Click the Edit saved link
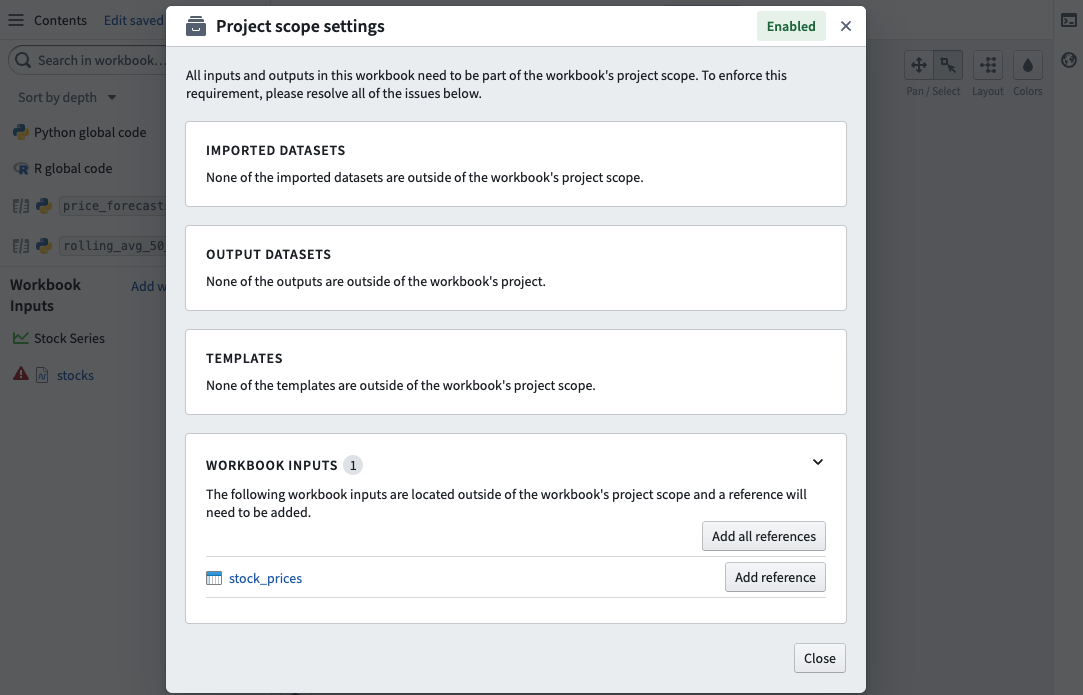The image size is (1083, 695). coord(133,20)
